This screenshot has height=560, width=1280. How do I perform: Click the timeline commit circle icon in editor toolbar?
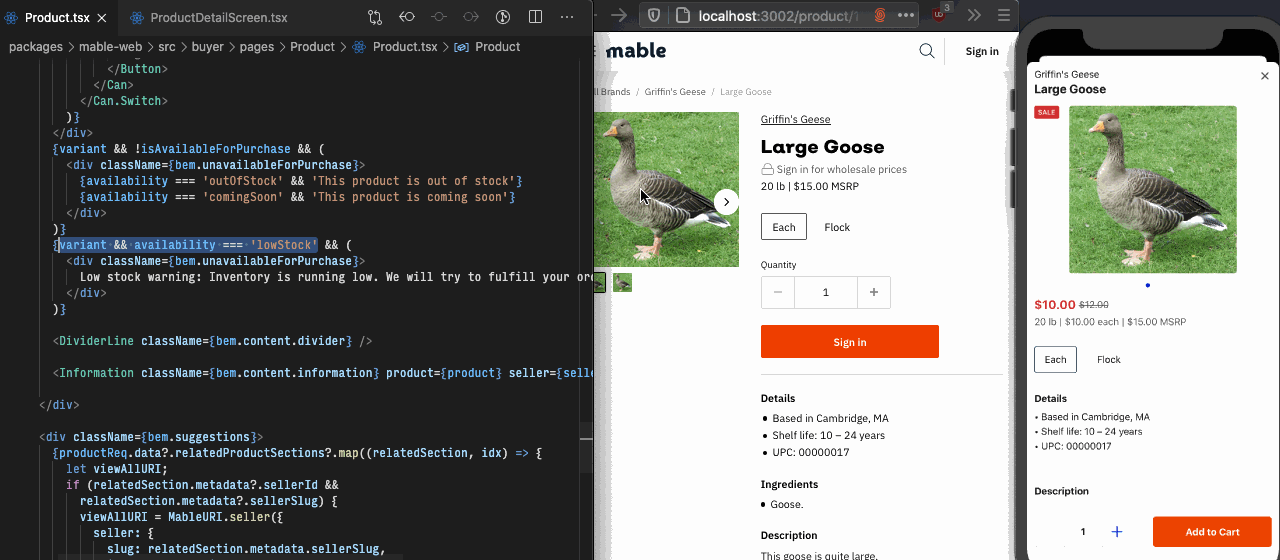click(x=439, y=17)
